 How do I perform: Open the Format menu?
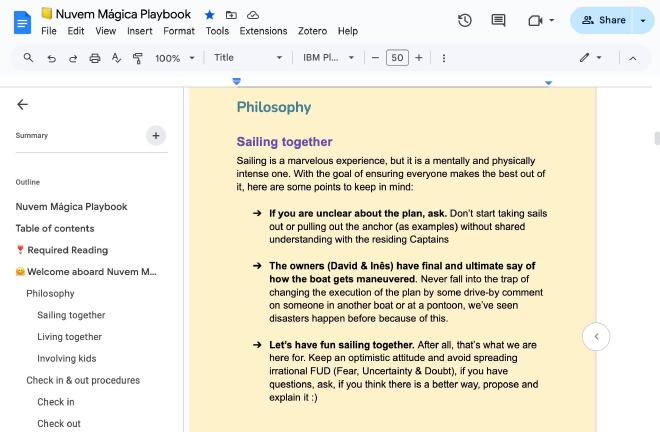[179, 31]
